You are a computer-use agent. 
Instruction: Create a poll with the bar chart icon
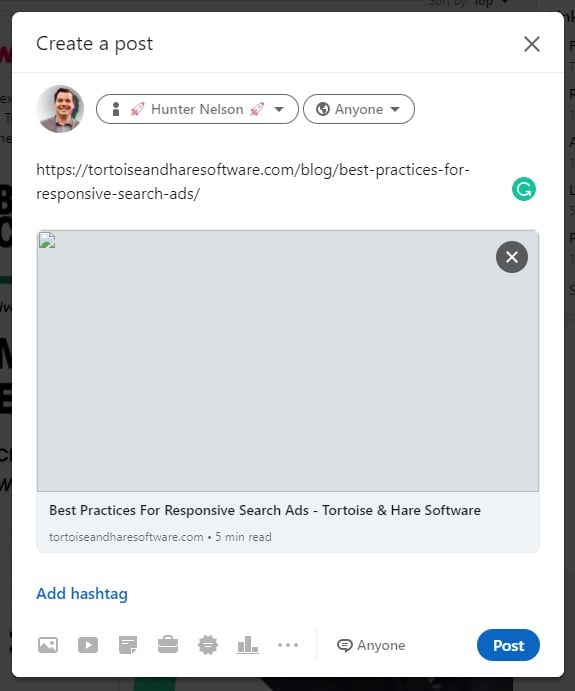pyautogui.click(x=248, y=645)
